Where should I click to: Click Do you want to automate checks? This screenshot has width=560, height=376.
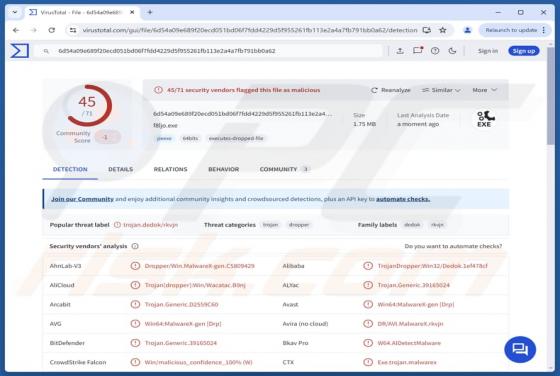point(453,246)
